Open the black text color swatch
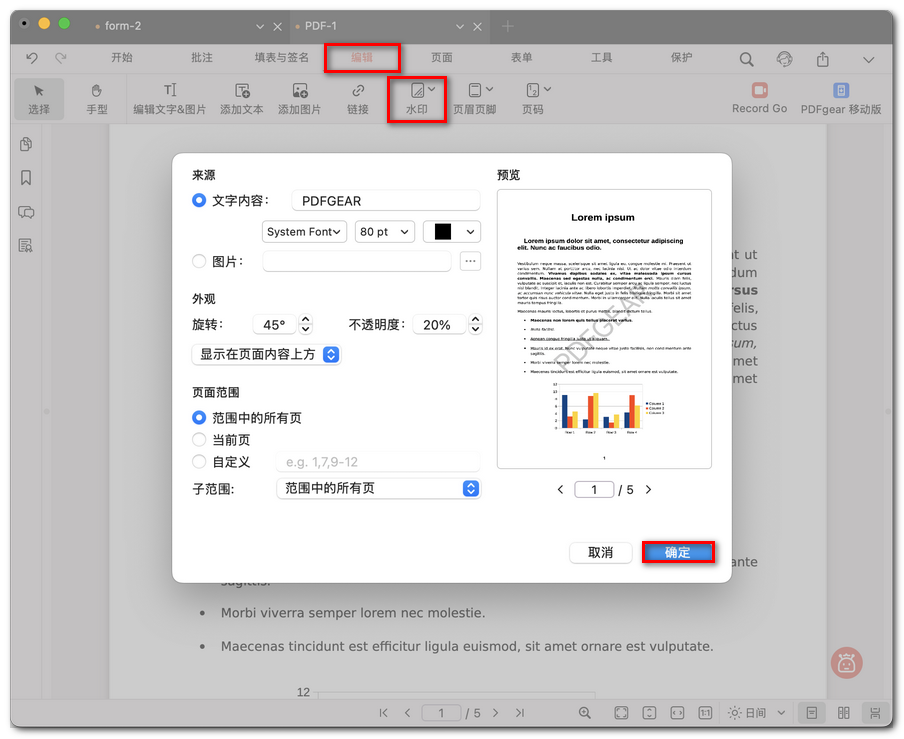904x739 pixels. 452,231
